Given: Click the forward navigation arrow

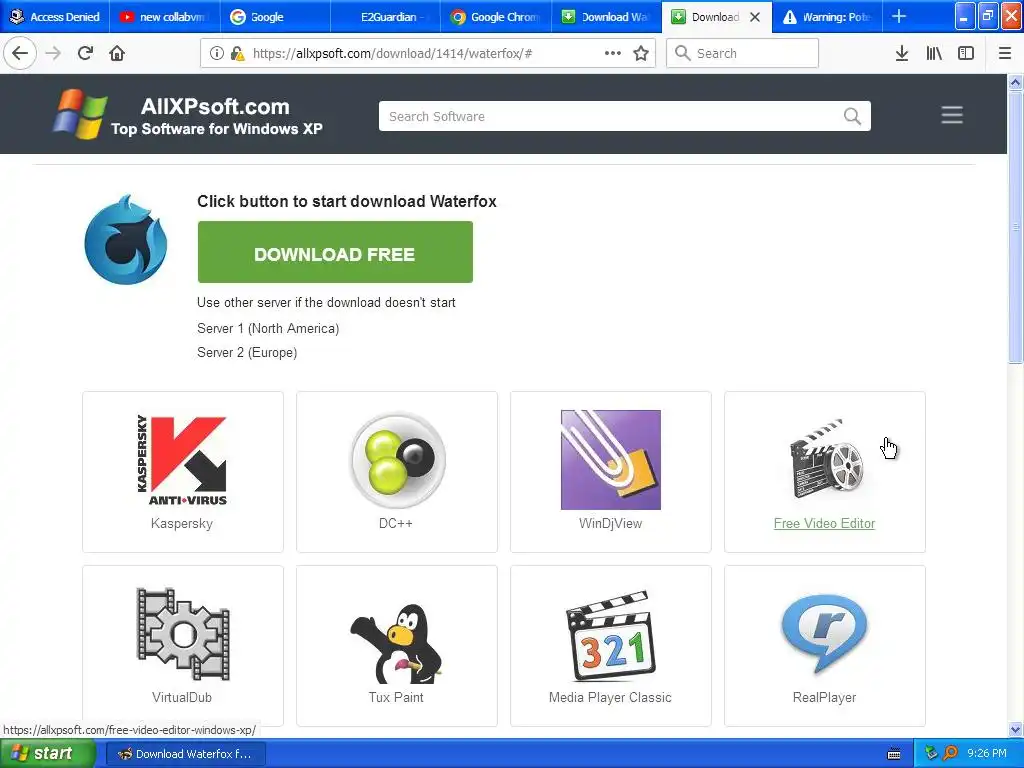Looking at the screenshot, I should pos(53,53).
